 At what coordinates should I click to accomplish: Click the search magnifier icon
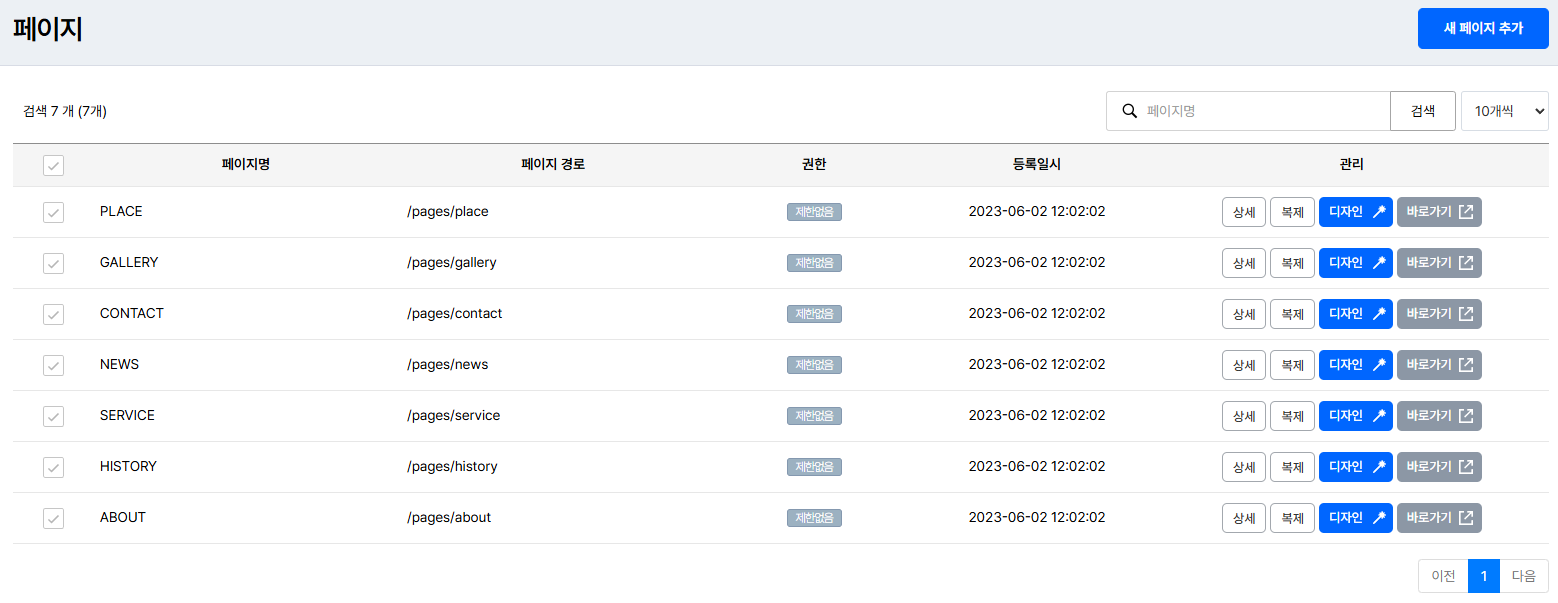[1130, 111]
